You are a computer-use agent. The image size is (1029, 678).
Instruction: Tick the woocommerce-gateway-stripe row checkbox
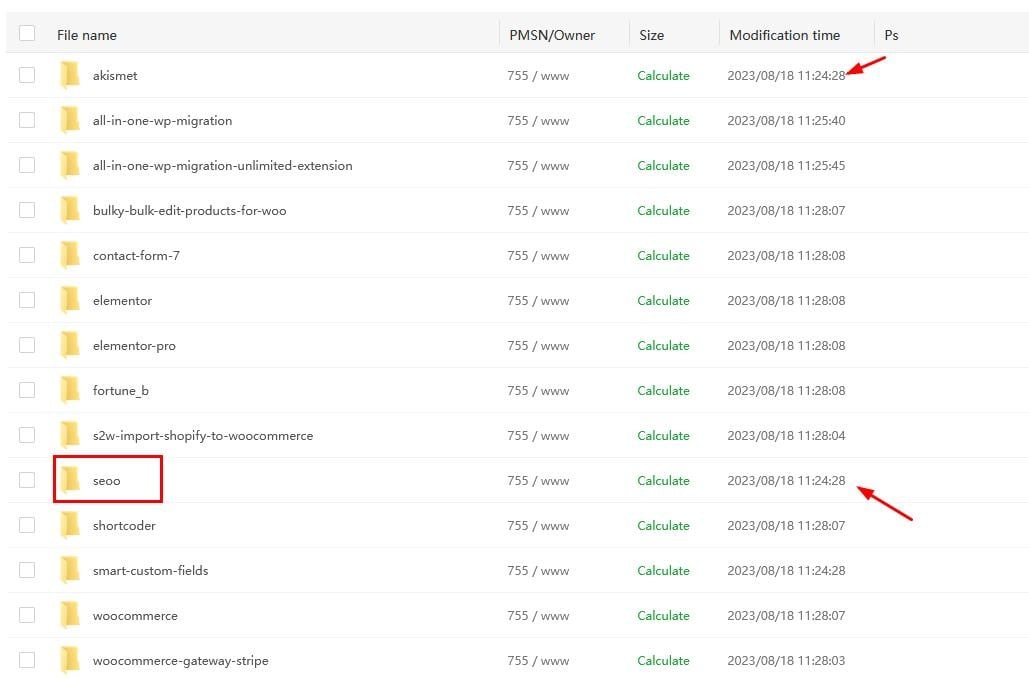tap(27, 660)
